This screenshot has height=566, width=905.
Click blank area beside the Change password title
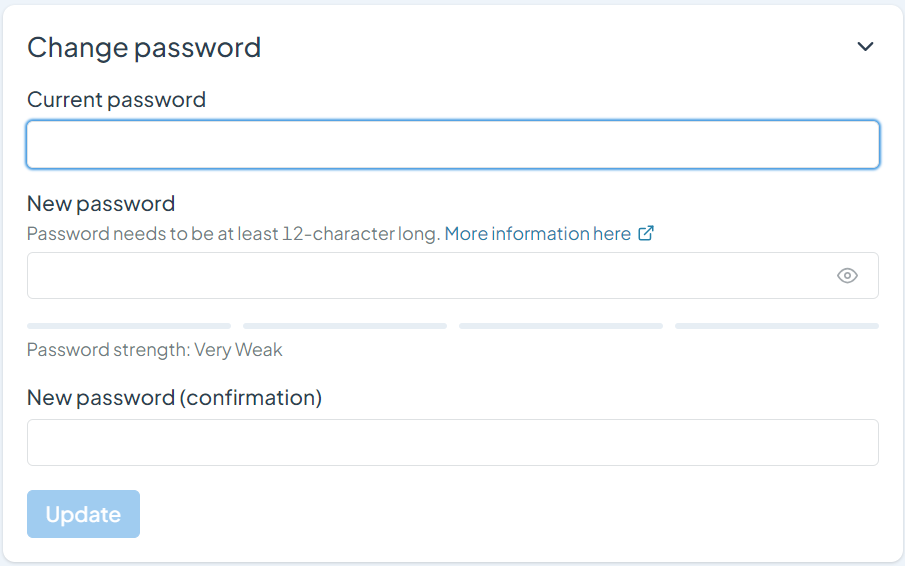coord(550,47)
